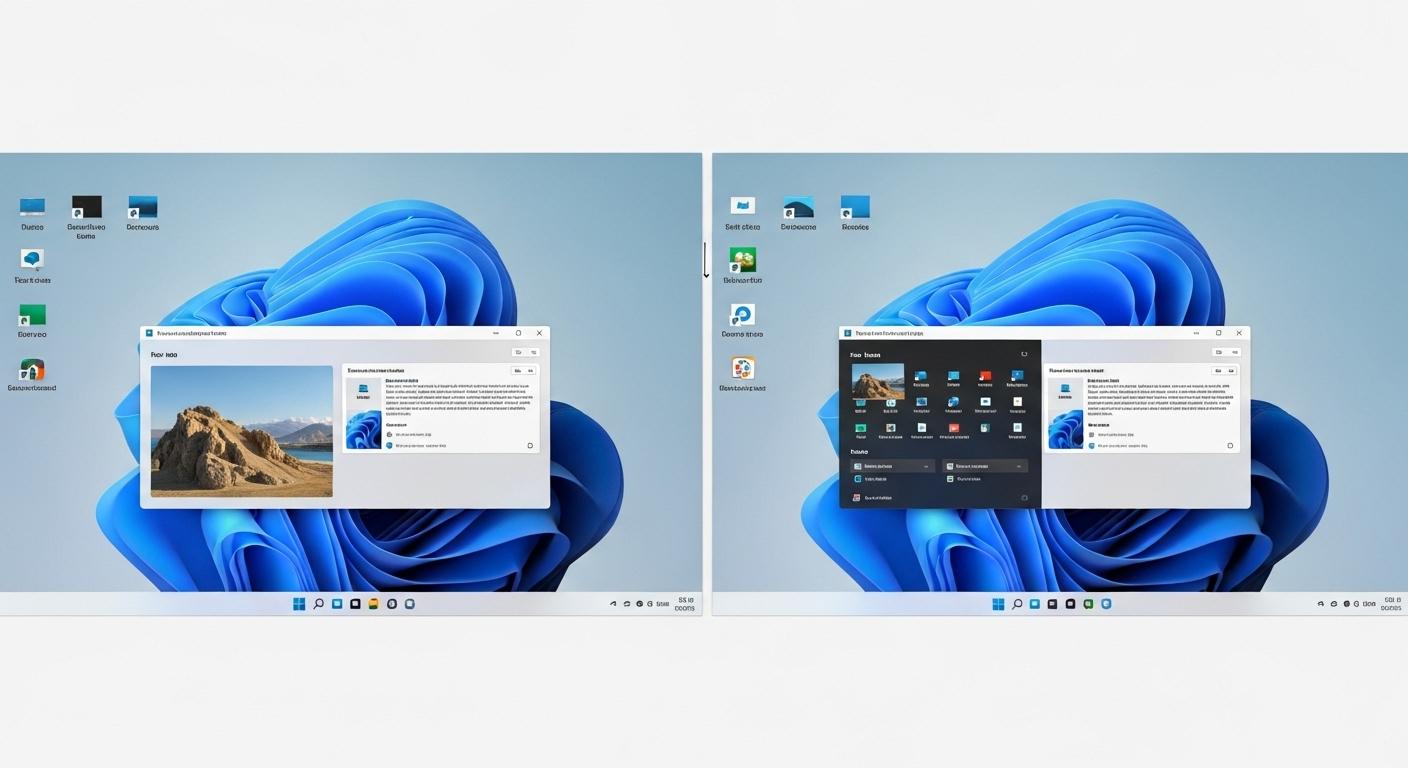Open the green app icon in the grid's bottom row
This screenshot has width=1408, height=768.
click(x=859, y=427)
